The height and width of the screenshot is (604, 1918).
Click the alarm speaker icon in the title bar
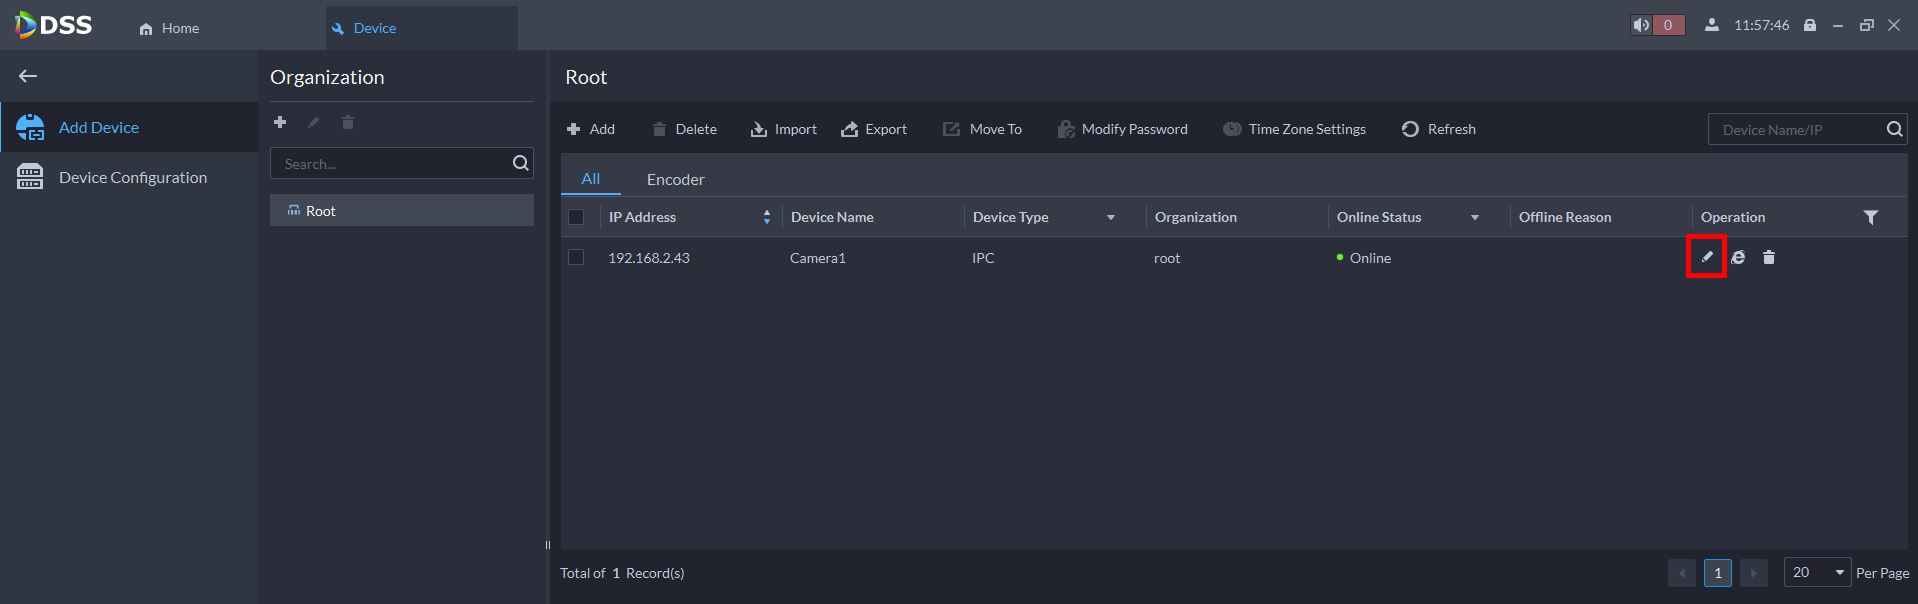[1641, 25]
